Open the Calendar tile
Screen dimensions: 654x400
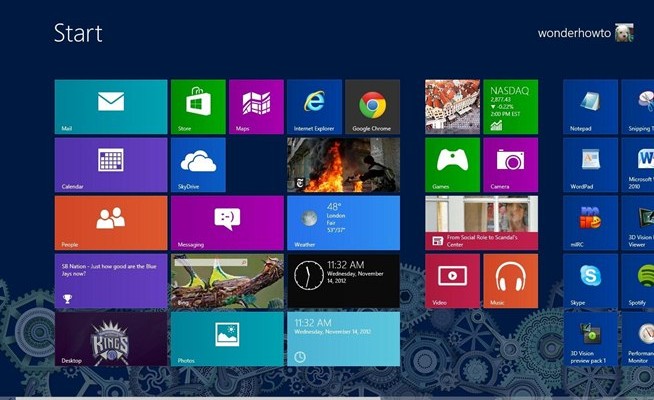(x=111, y=164)
